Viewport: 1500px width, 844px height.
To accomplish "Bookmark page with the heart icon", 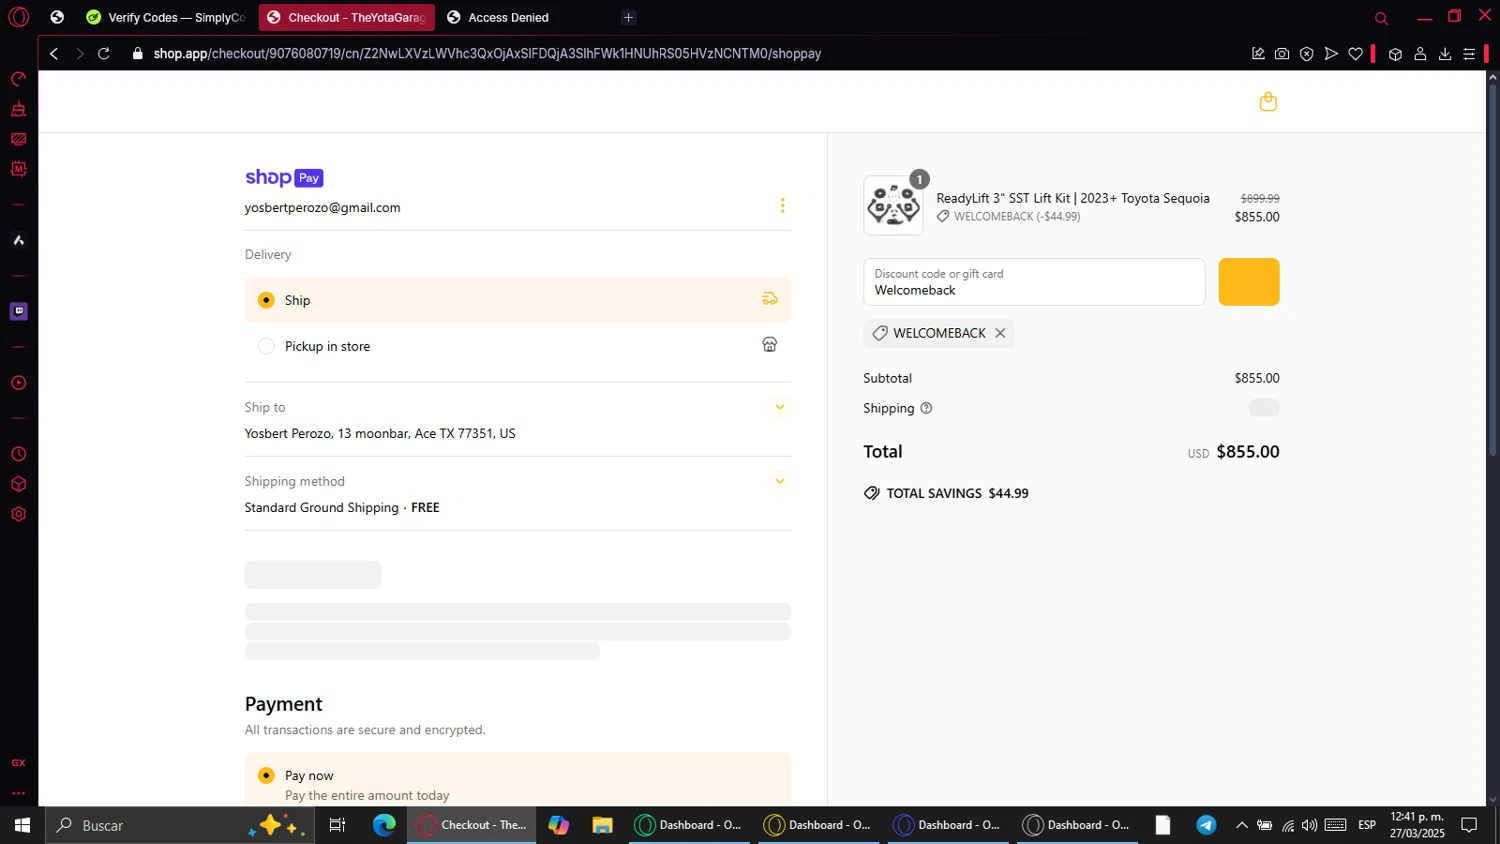I will 1356,54.
